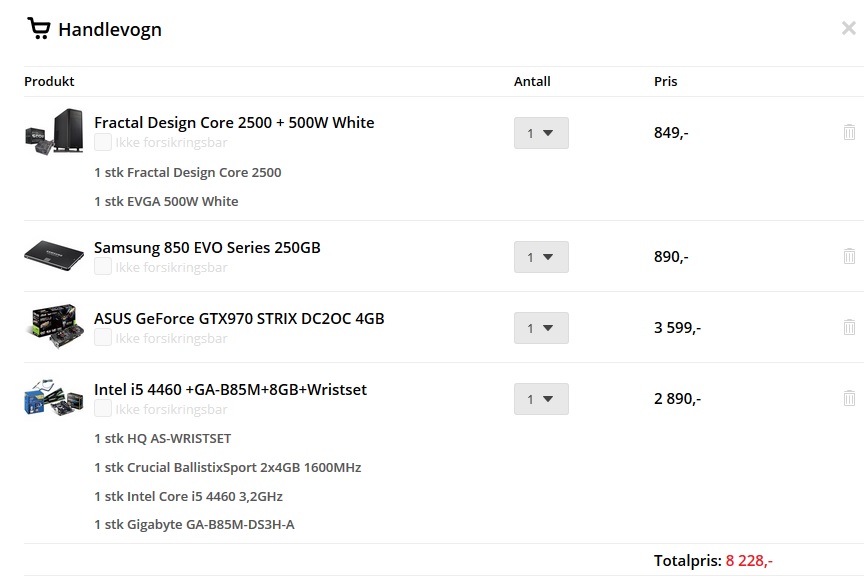Viewport: 867px width, 587px height.
Task: Click the ASUS graphics card thumbnail
Action: coord(54,326)
